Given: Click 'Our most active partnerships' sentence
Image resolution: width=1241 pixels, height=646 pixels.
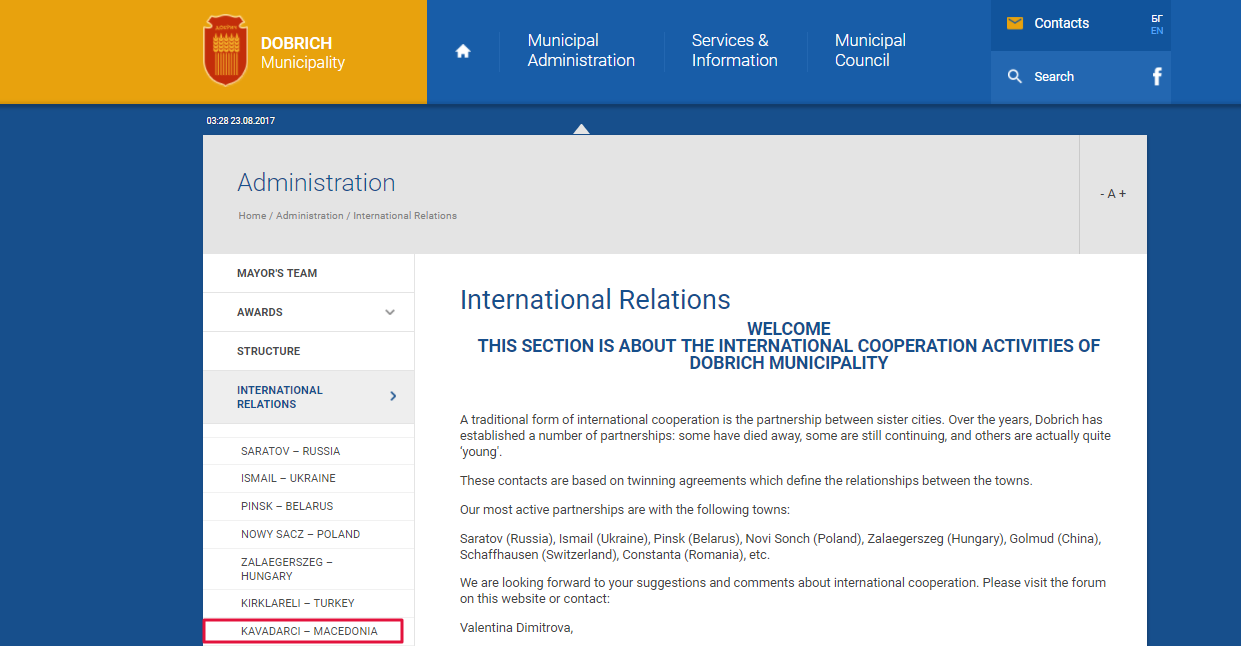Looking at the screenshot, I should point(625,510).
